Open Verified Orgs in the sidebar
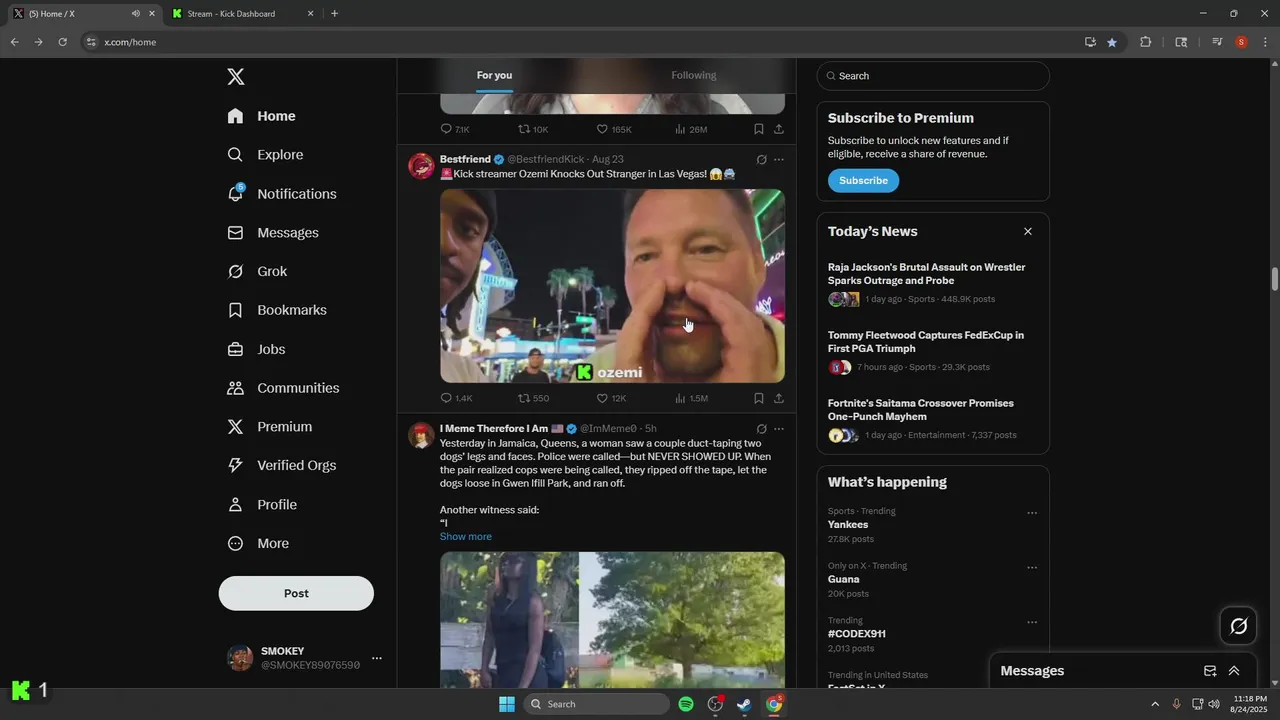 point(282,465)
